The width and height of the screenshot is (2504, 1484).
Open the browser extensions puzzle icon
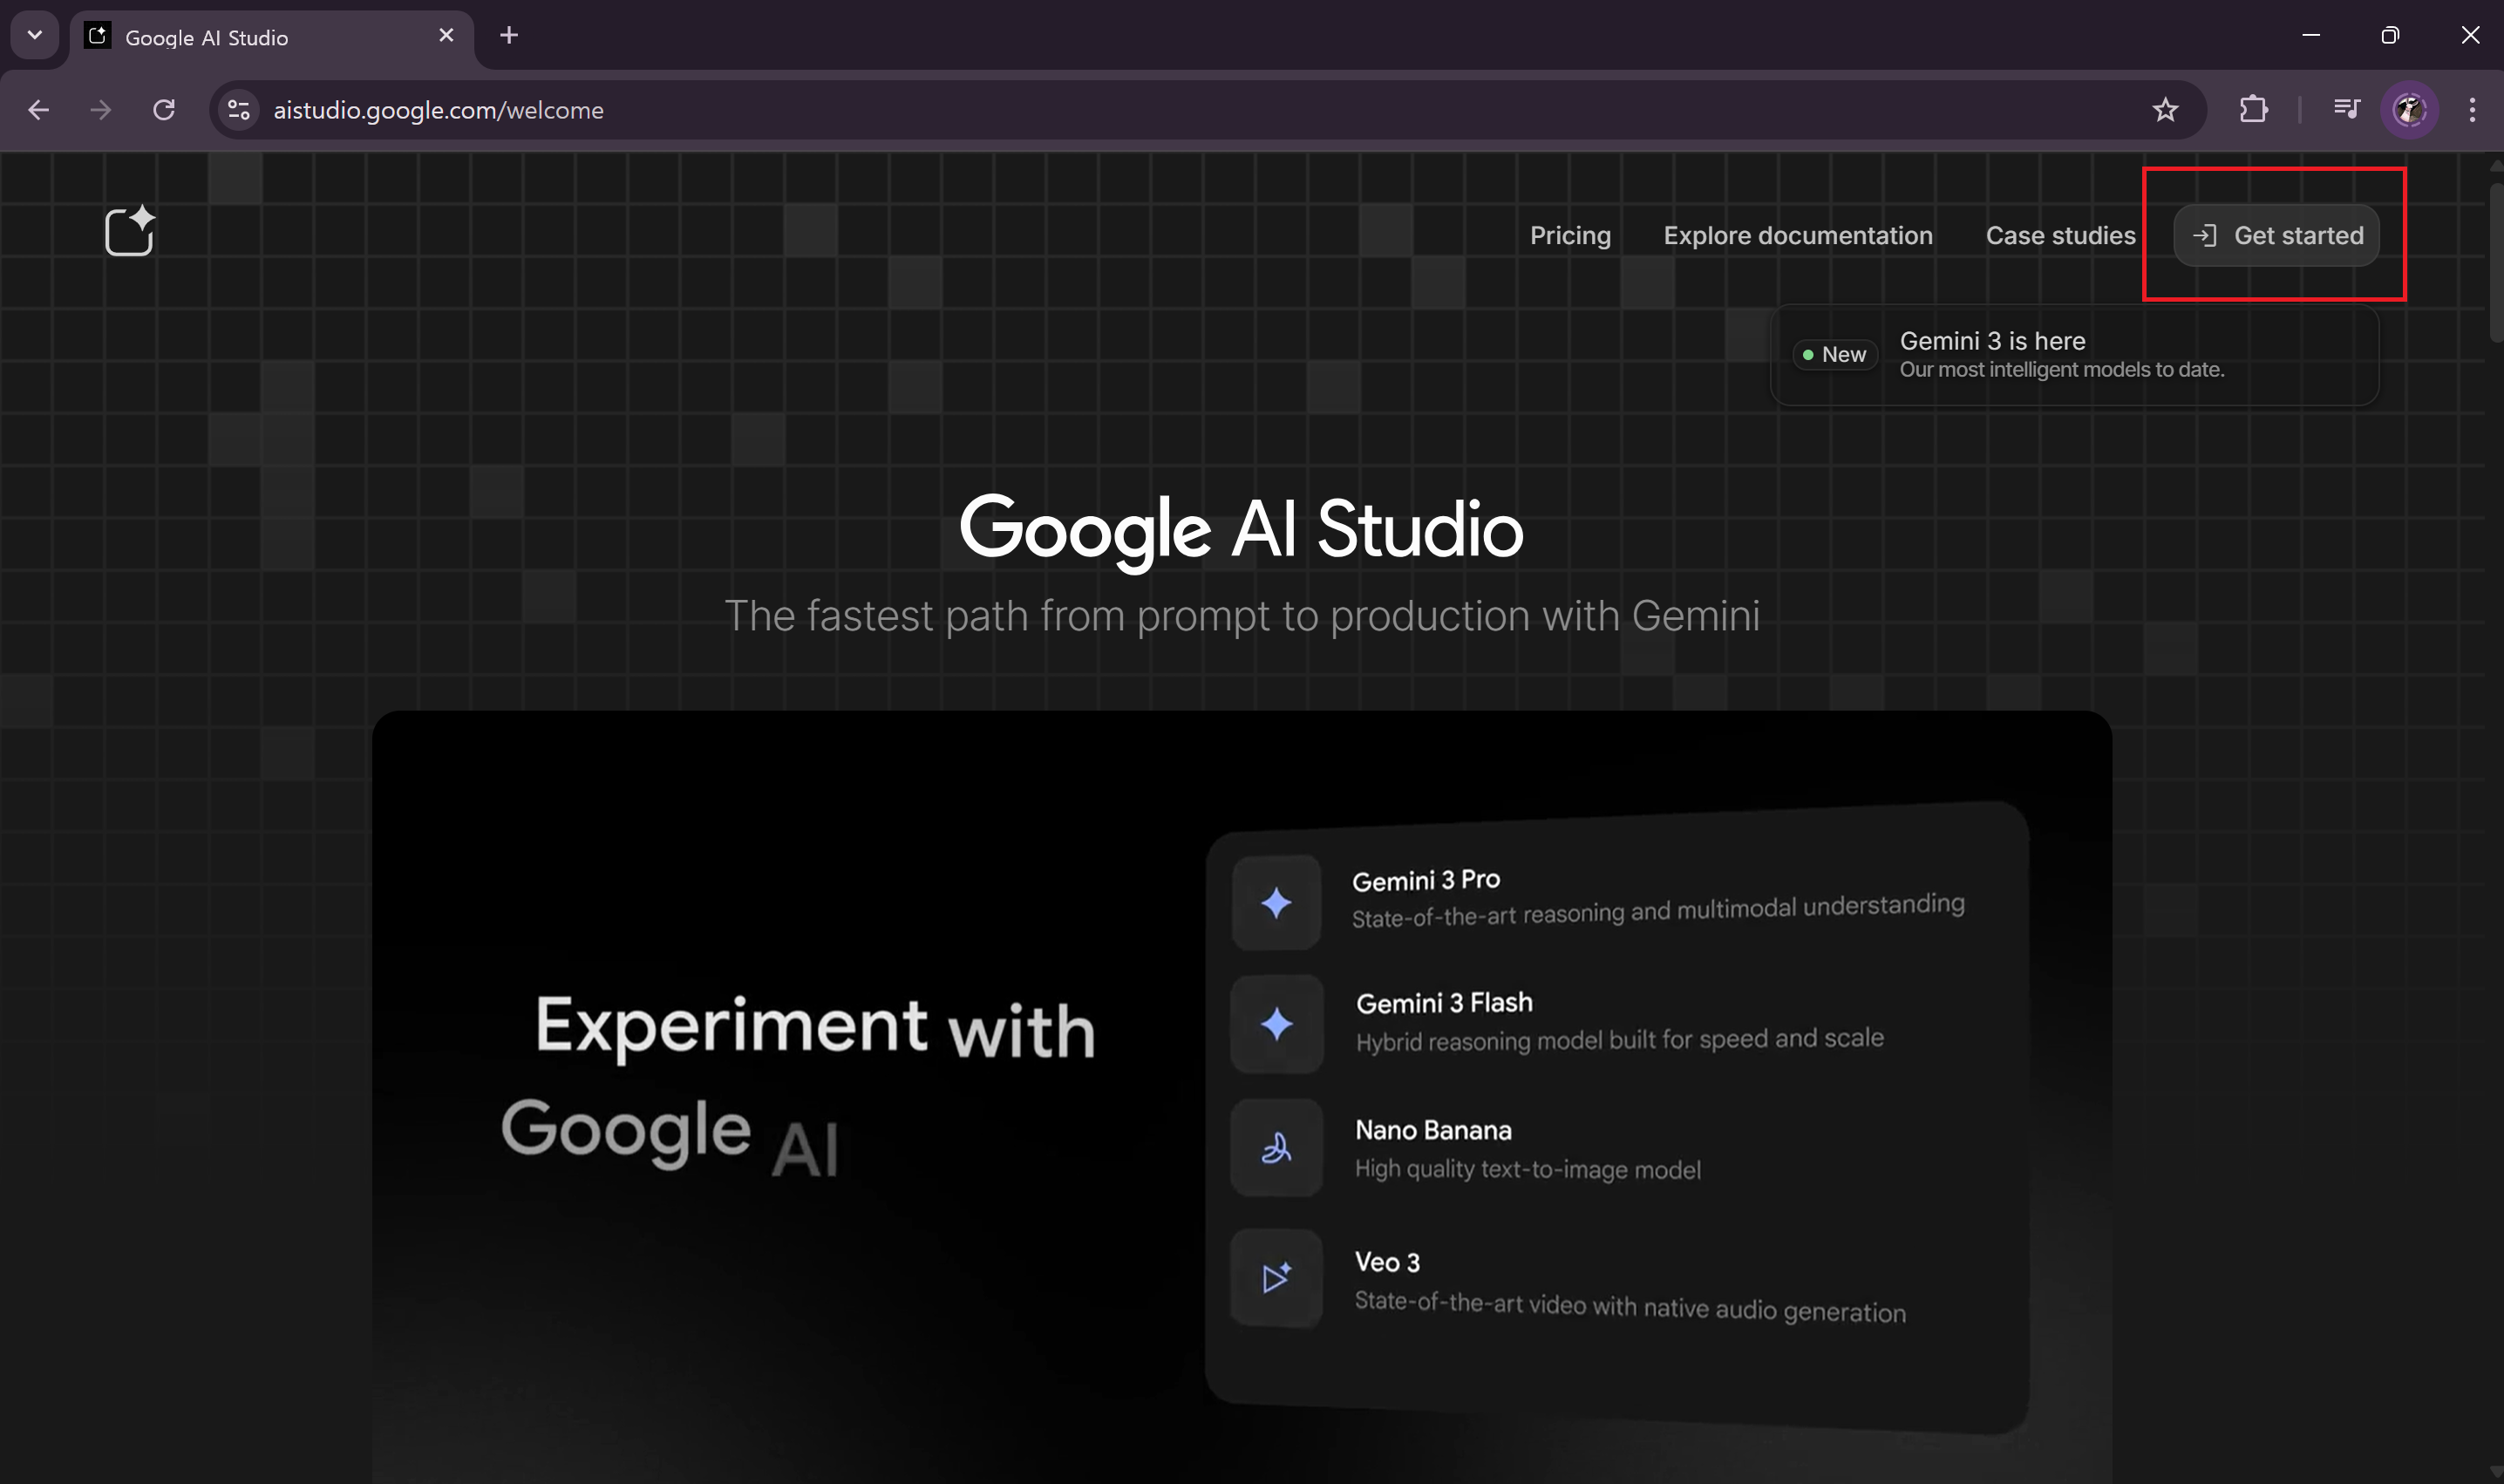[x=2253, y=110]
